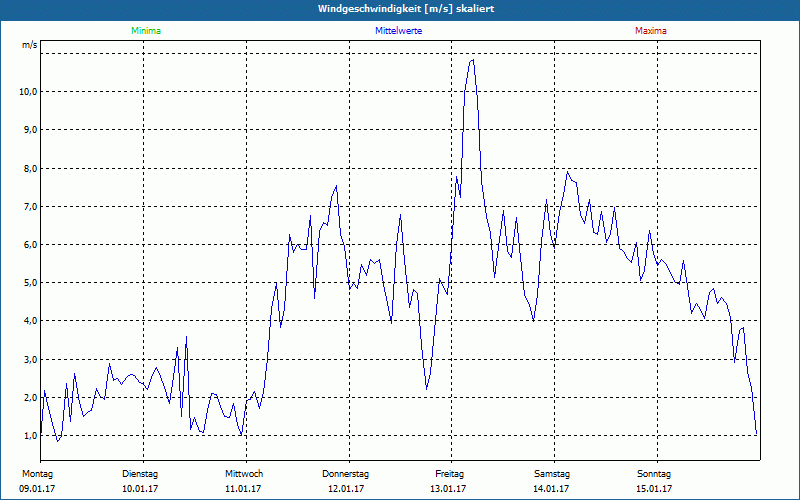Click the date 15.01.17

[654, 489]
